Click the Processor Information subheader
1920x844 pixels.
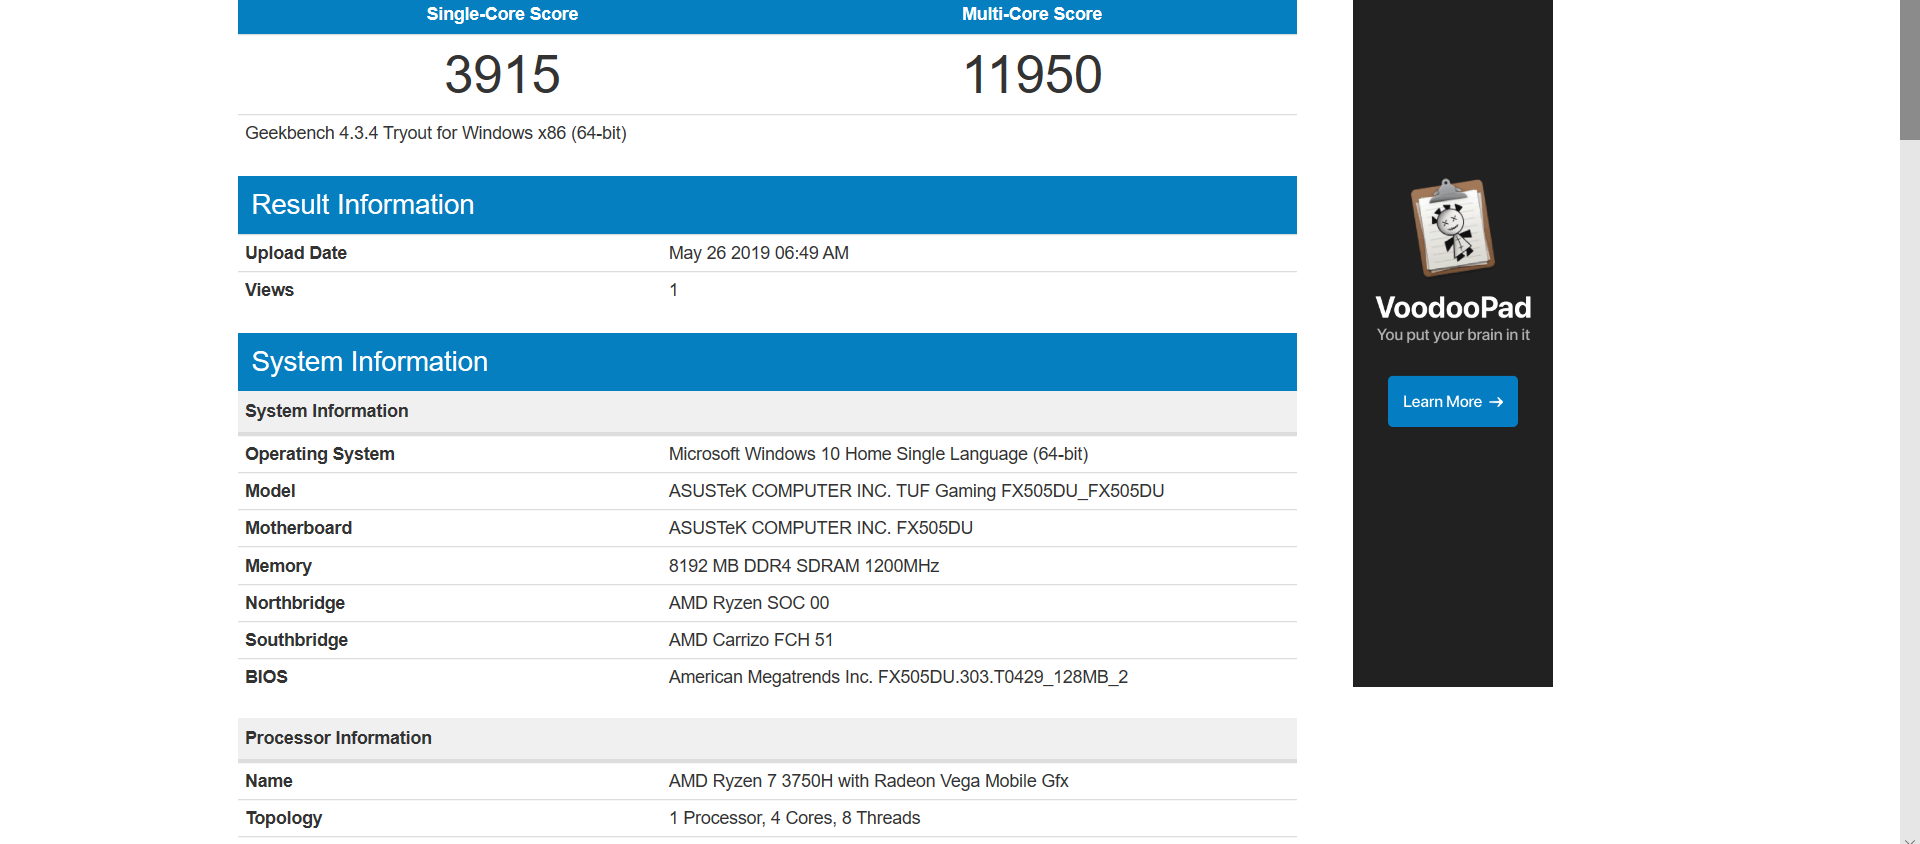[x=339, y=738]
